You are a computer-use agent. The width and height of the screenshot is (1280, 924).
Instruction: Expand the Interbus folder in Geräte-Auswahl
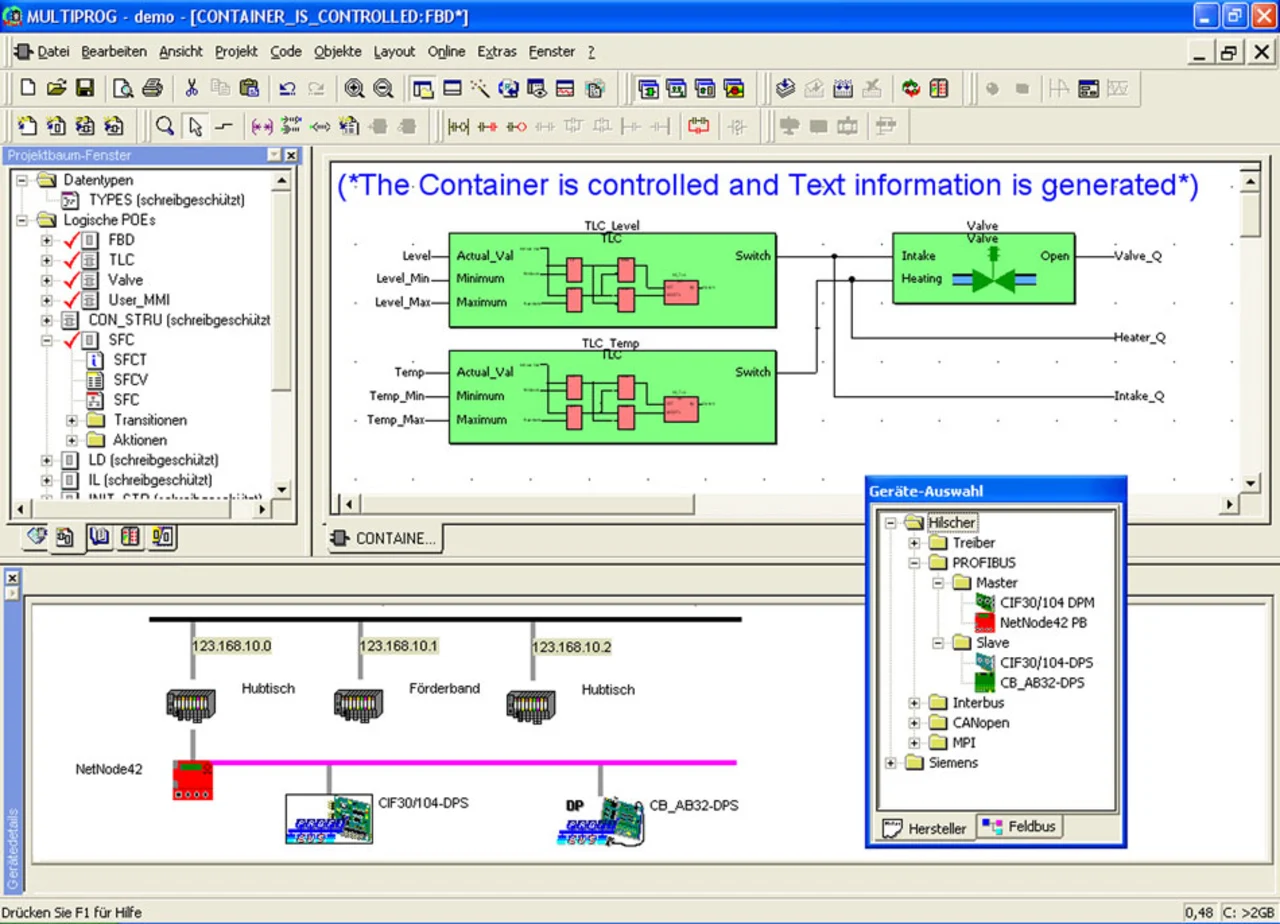(x=913, y=703)
